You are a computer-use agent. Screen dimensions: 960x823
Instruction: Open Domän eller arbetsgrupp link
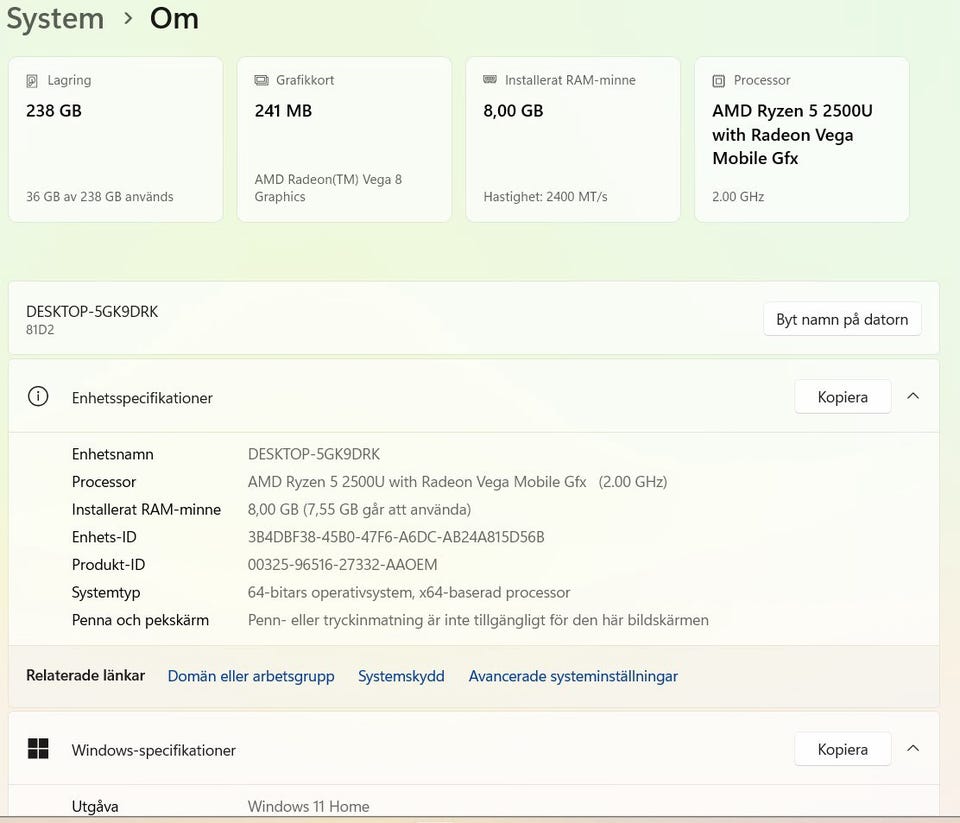pos(251,676)
